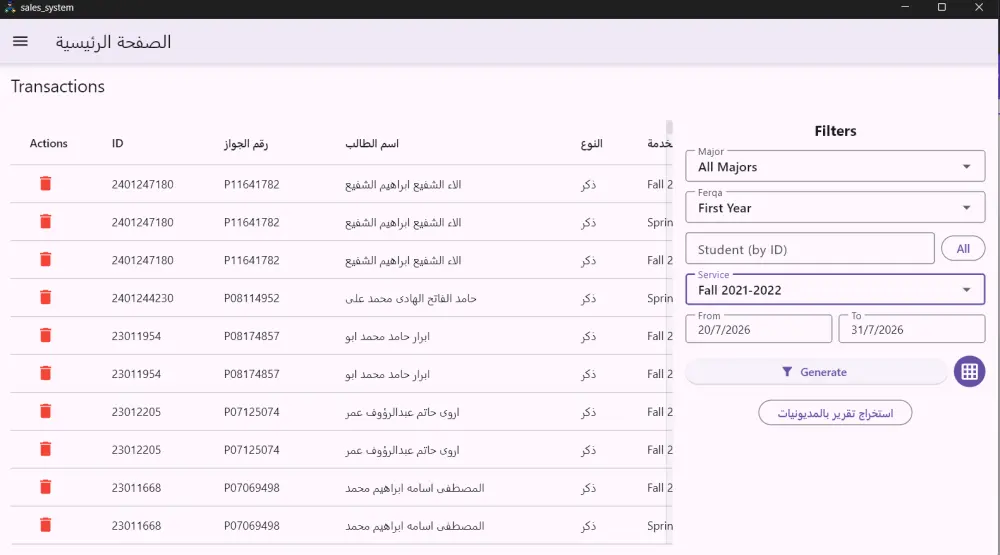Delete the Fall transaction for ID 23011668
The image size is (1000, 555).
(x=45, y=487)
